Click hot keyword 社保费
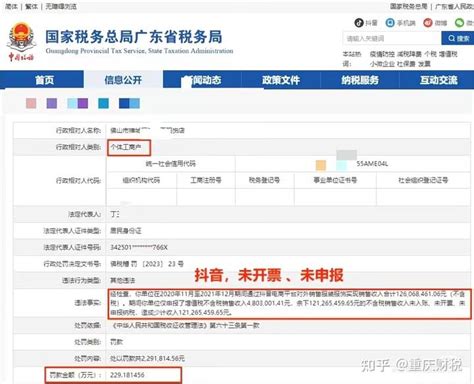The image size is (474, 384). 406,64
